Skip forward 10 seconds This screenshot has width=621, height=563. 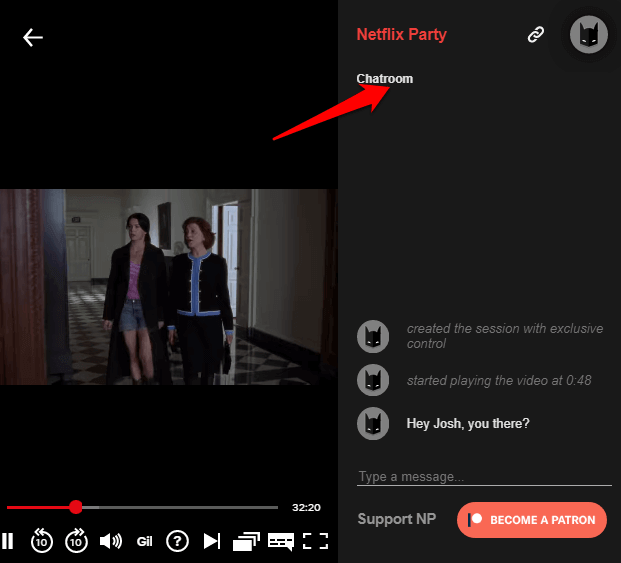point(76,540)
